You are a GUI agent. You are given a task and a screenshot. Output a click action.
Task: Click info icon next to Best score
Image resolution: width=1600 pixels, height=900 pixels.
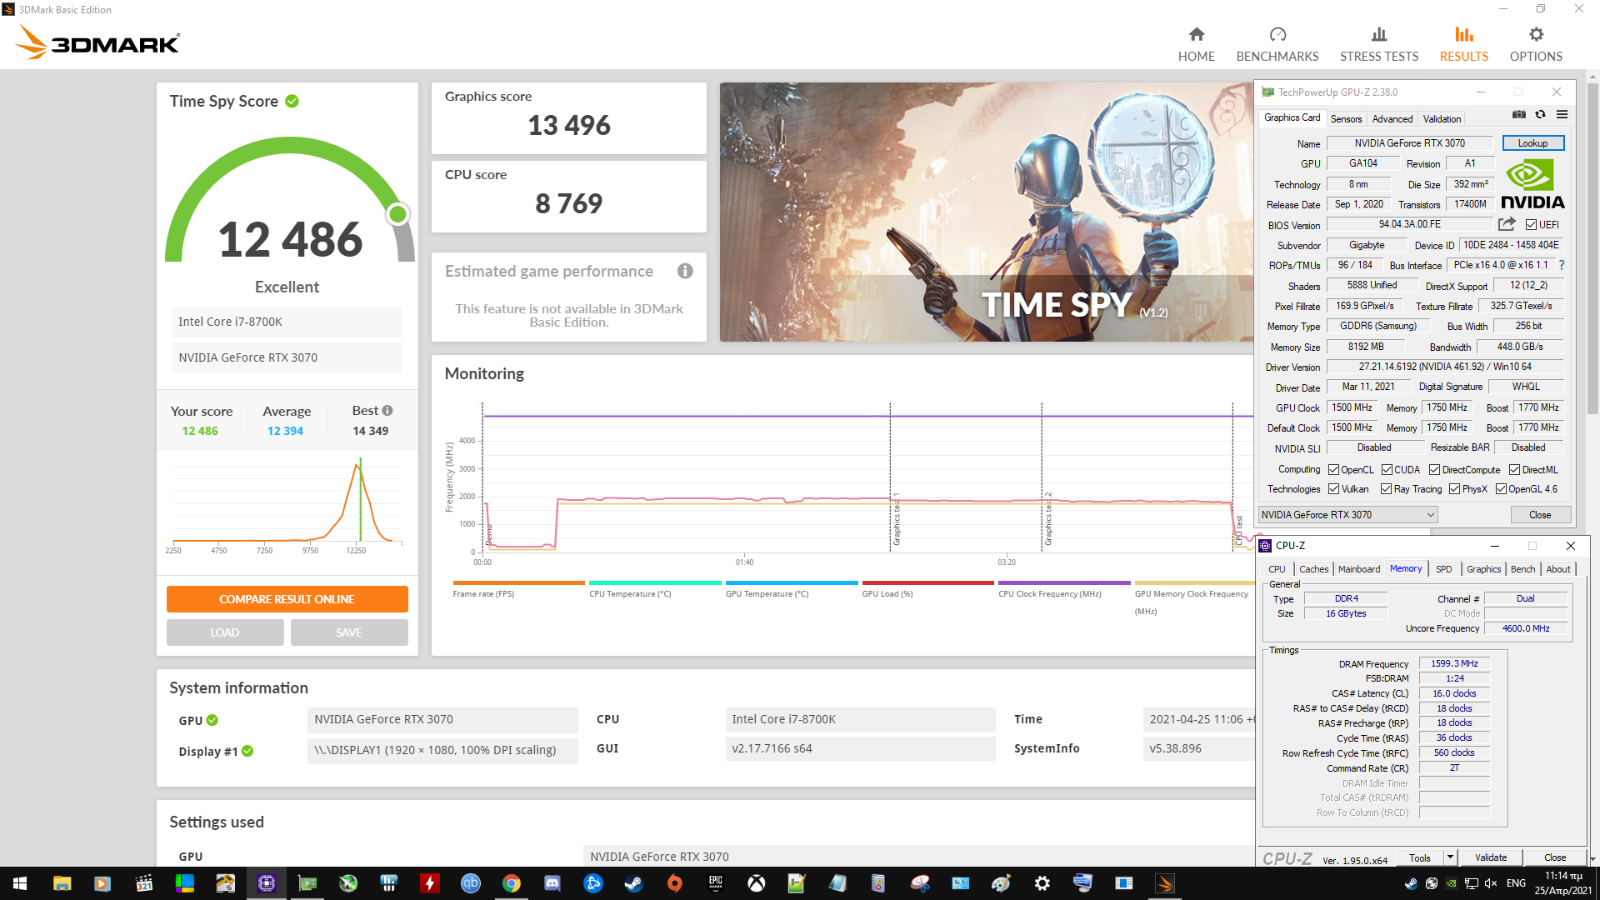(387, 411)
